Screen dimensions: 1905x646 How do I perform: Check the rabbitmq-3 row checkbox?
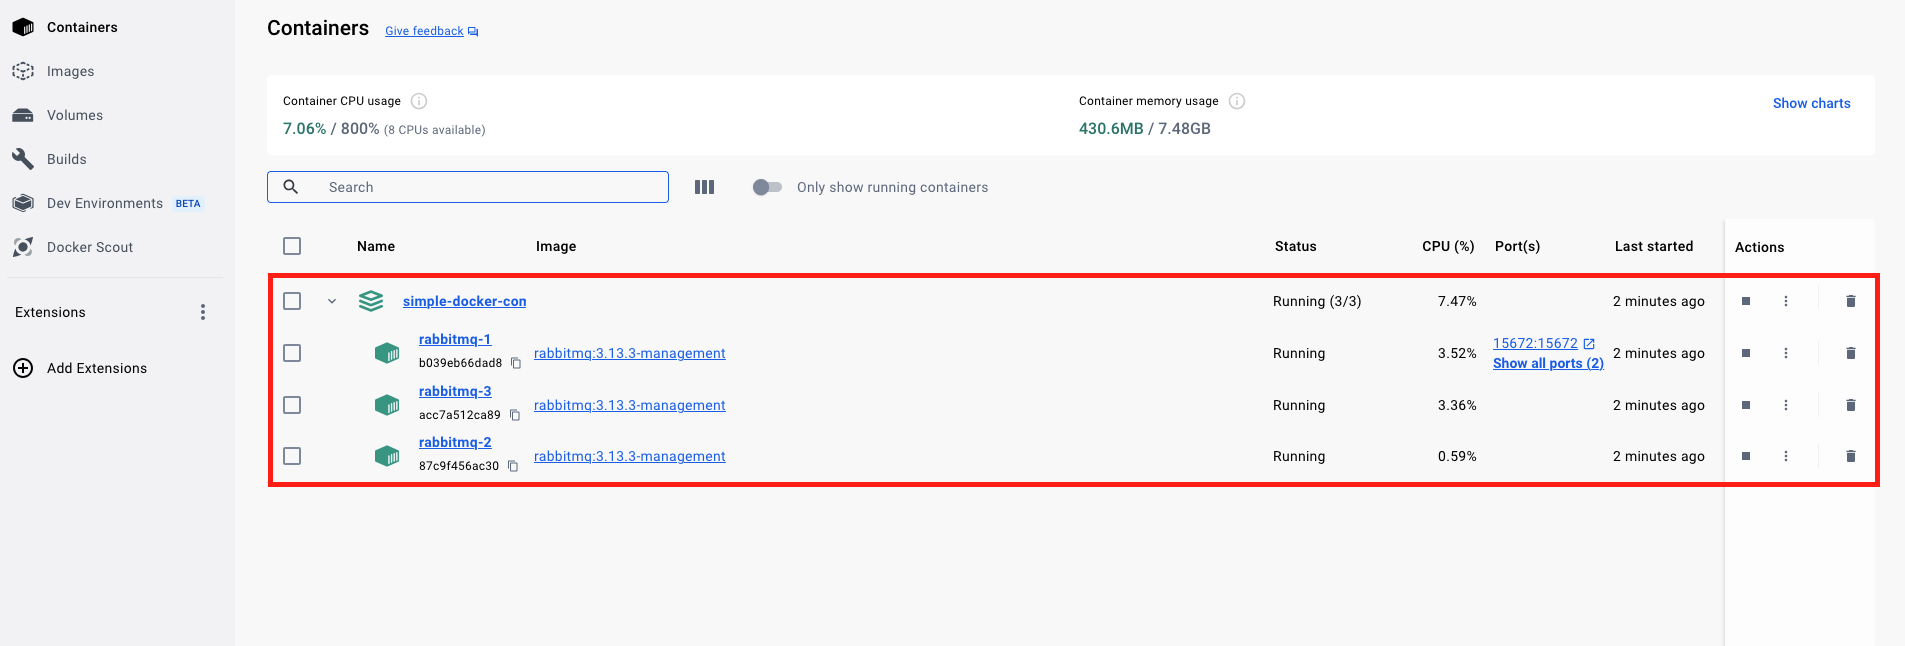[x=292, y=405]
